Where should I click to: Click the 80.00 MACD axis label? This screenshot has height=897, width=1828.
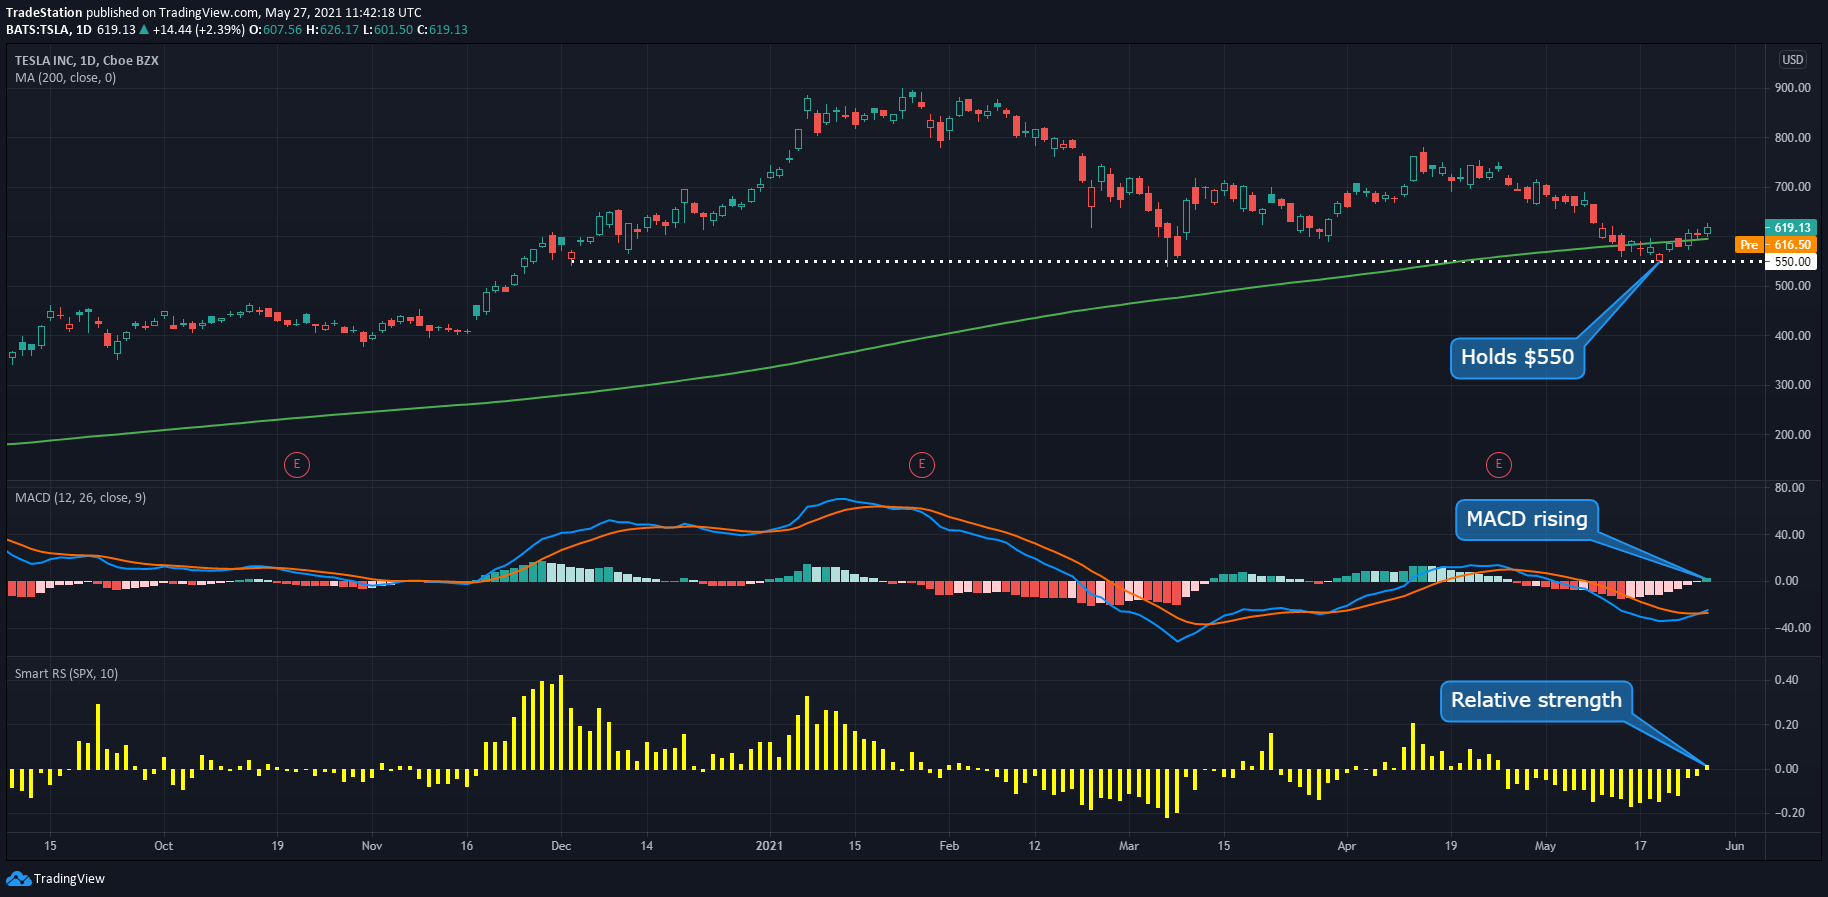click(x=1789, y=488)
